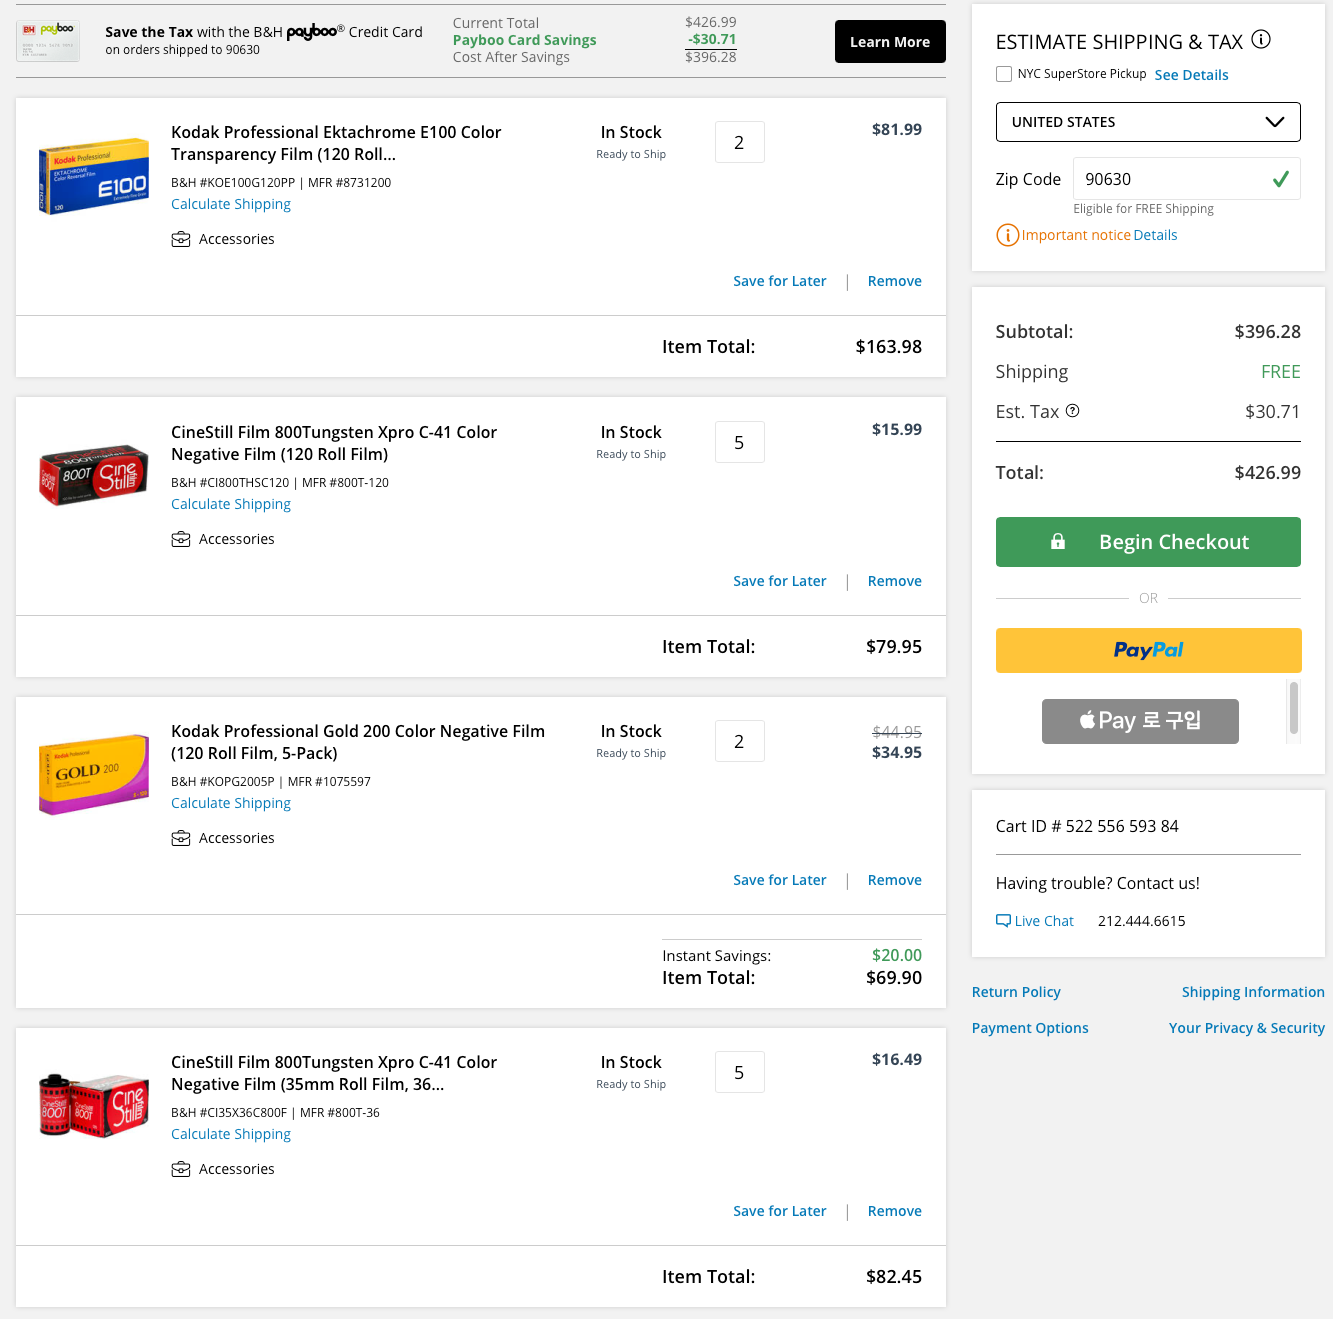The height and width of the screenshot is (1319, 1333).
Task: Remove Kodak Gold 200 film from cart
Action: tap(895, 880)
